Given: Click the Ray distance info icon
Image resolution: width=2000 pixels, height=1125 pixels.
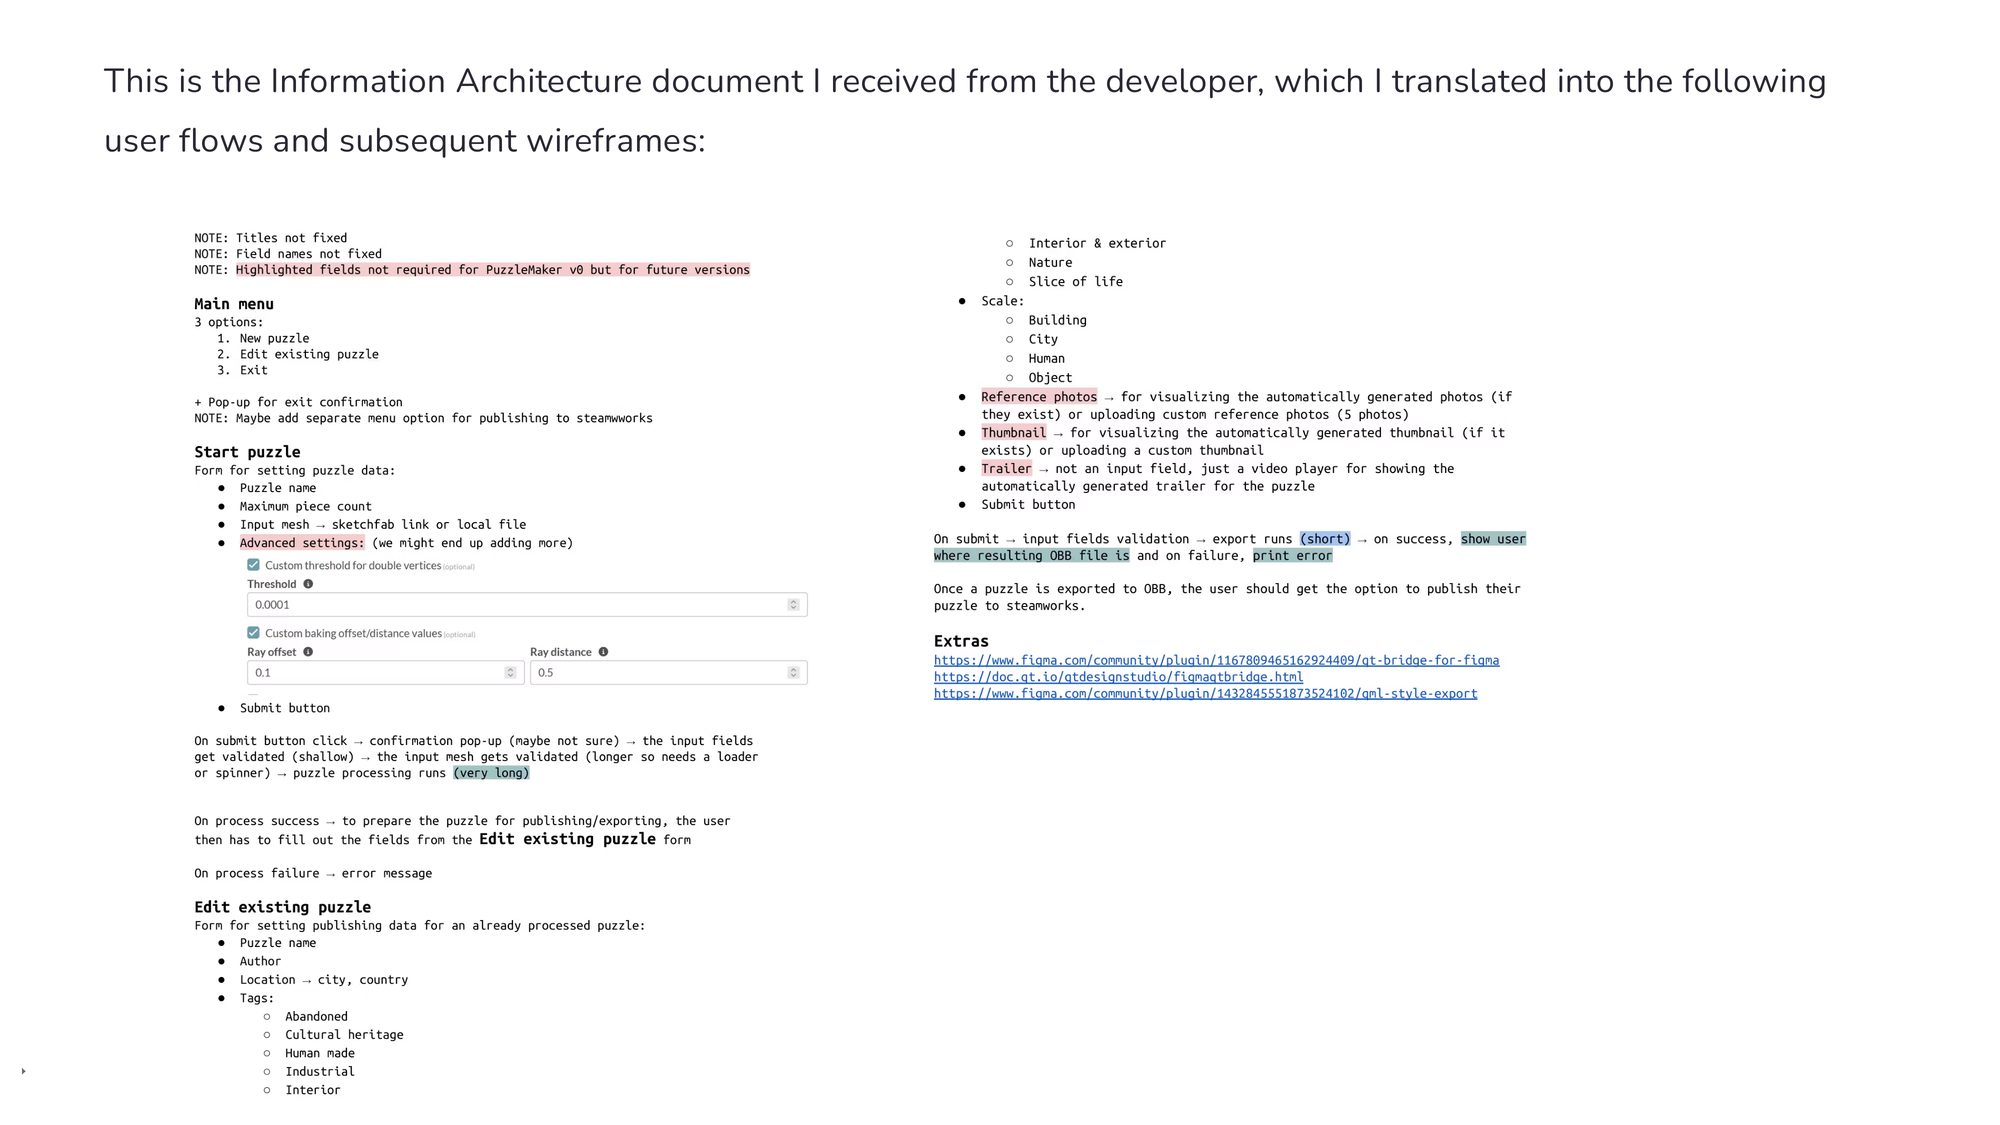Looking at the screenshot, I should point(603,652).
